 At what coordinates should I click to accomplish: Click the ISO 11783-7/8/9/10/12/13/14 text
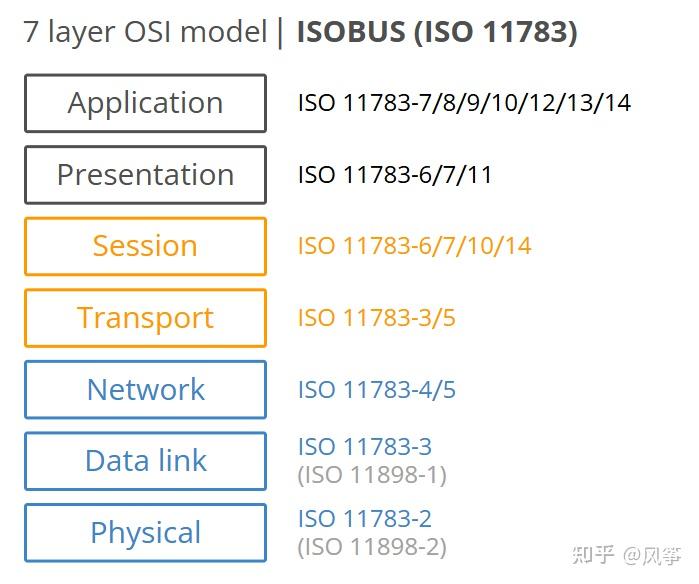point(464,103)
